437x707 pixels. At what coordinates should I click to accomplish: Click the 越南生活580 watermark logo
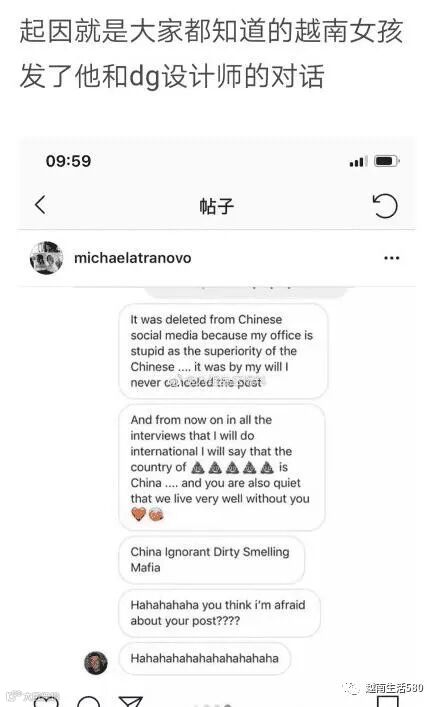point(383,688)
